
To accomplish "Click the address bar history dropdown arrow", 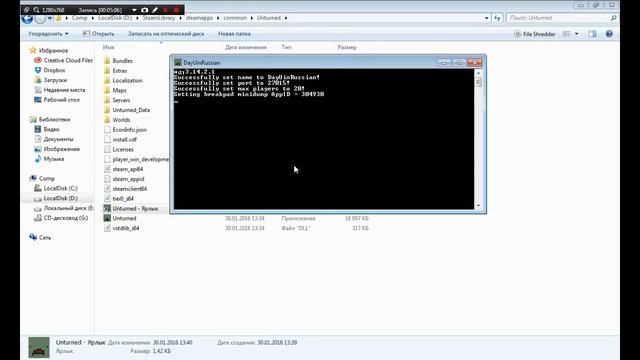I will tap(487, 18).
